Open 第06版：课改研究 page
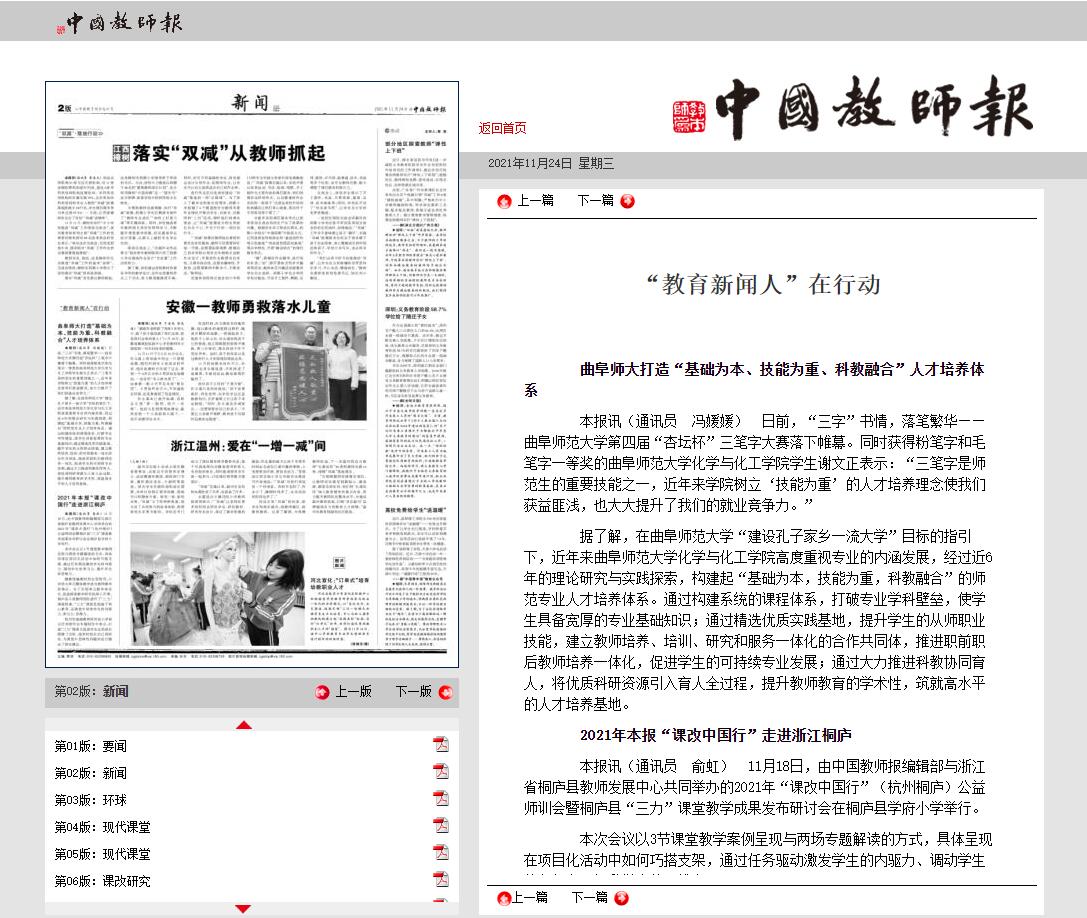The image size is (1087, 918). tap(102, 881)
